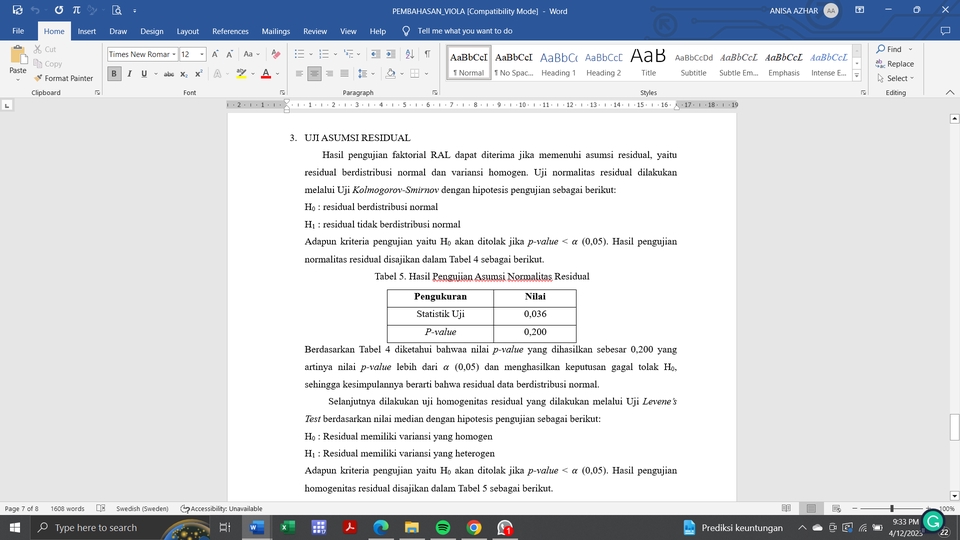Align text left

(x=299, y=74)
